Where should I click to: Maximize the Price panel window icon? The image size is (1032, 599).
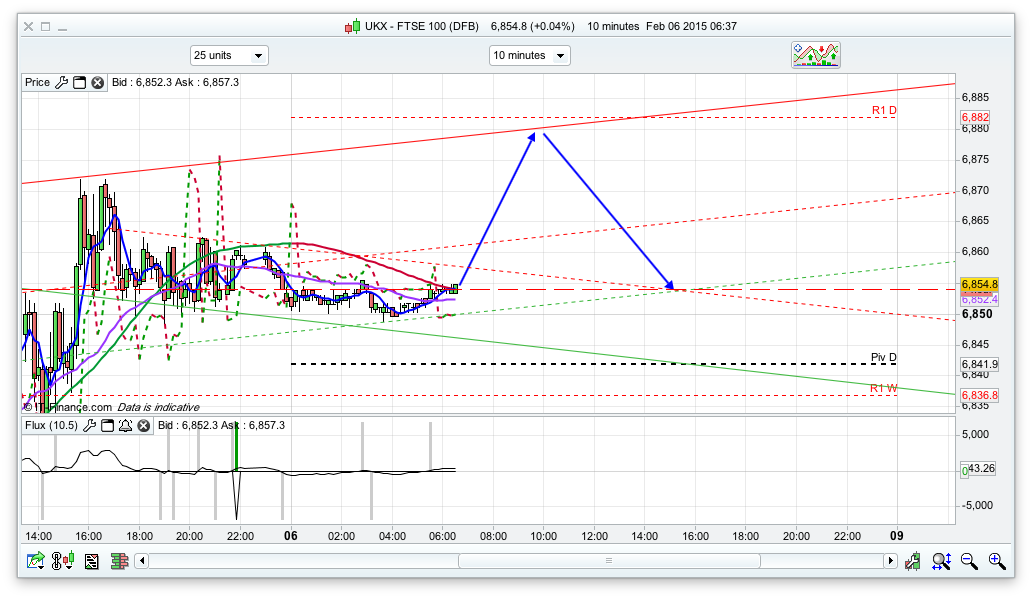point(80,83)
